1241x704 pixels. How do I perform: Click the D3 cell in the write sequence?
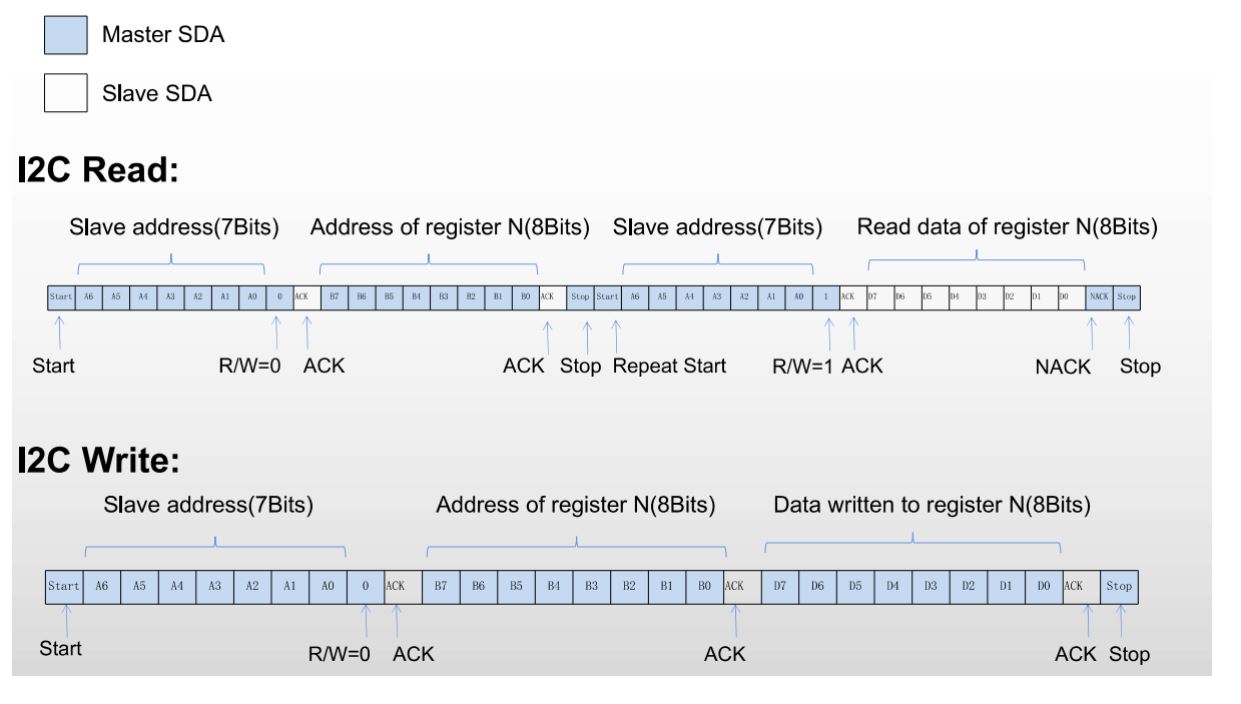point(931,586)
